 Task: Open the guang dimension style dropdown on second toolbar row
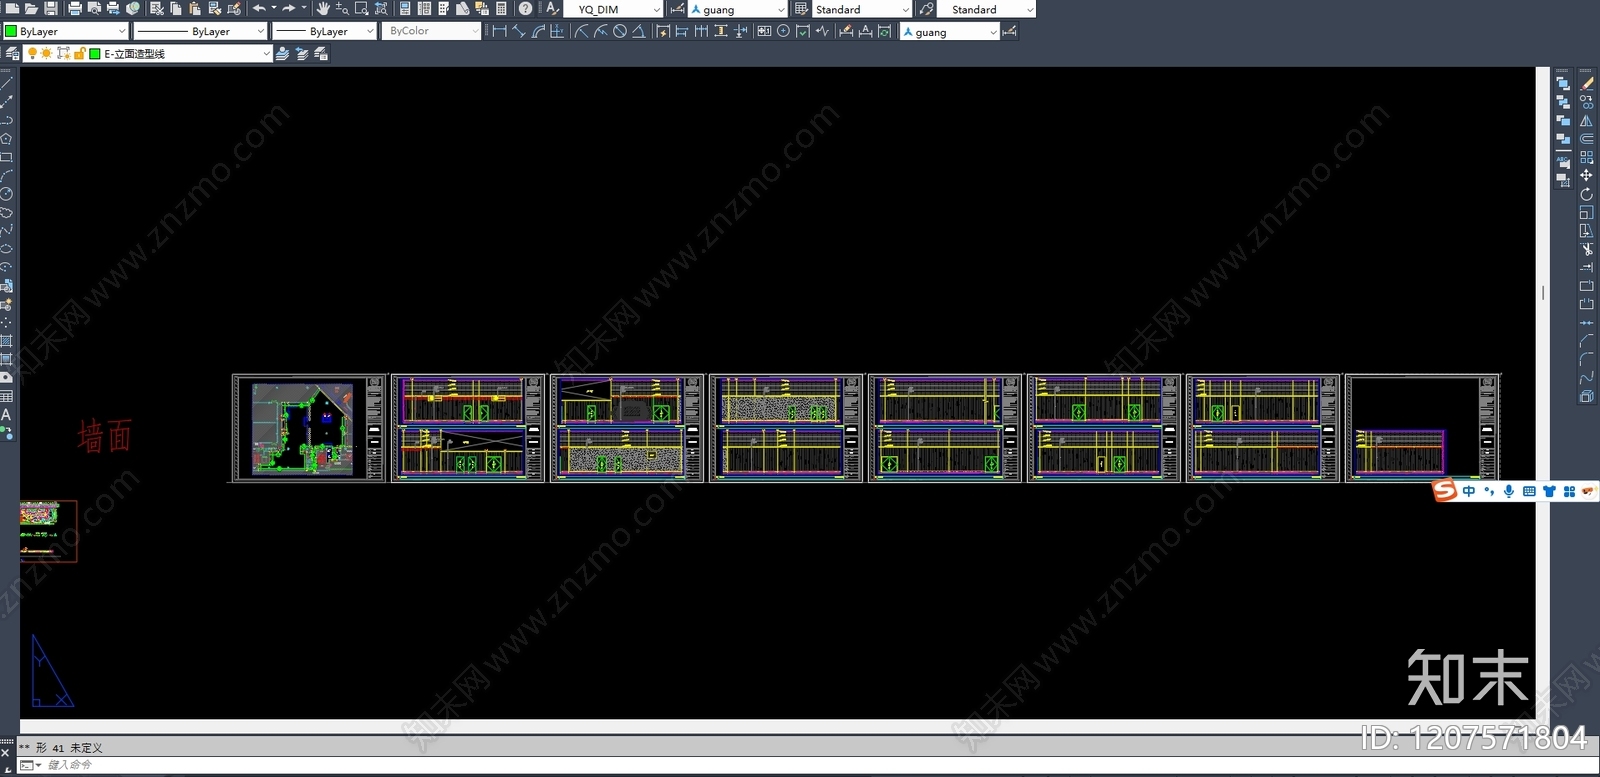coord(950,32)
